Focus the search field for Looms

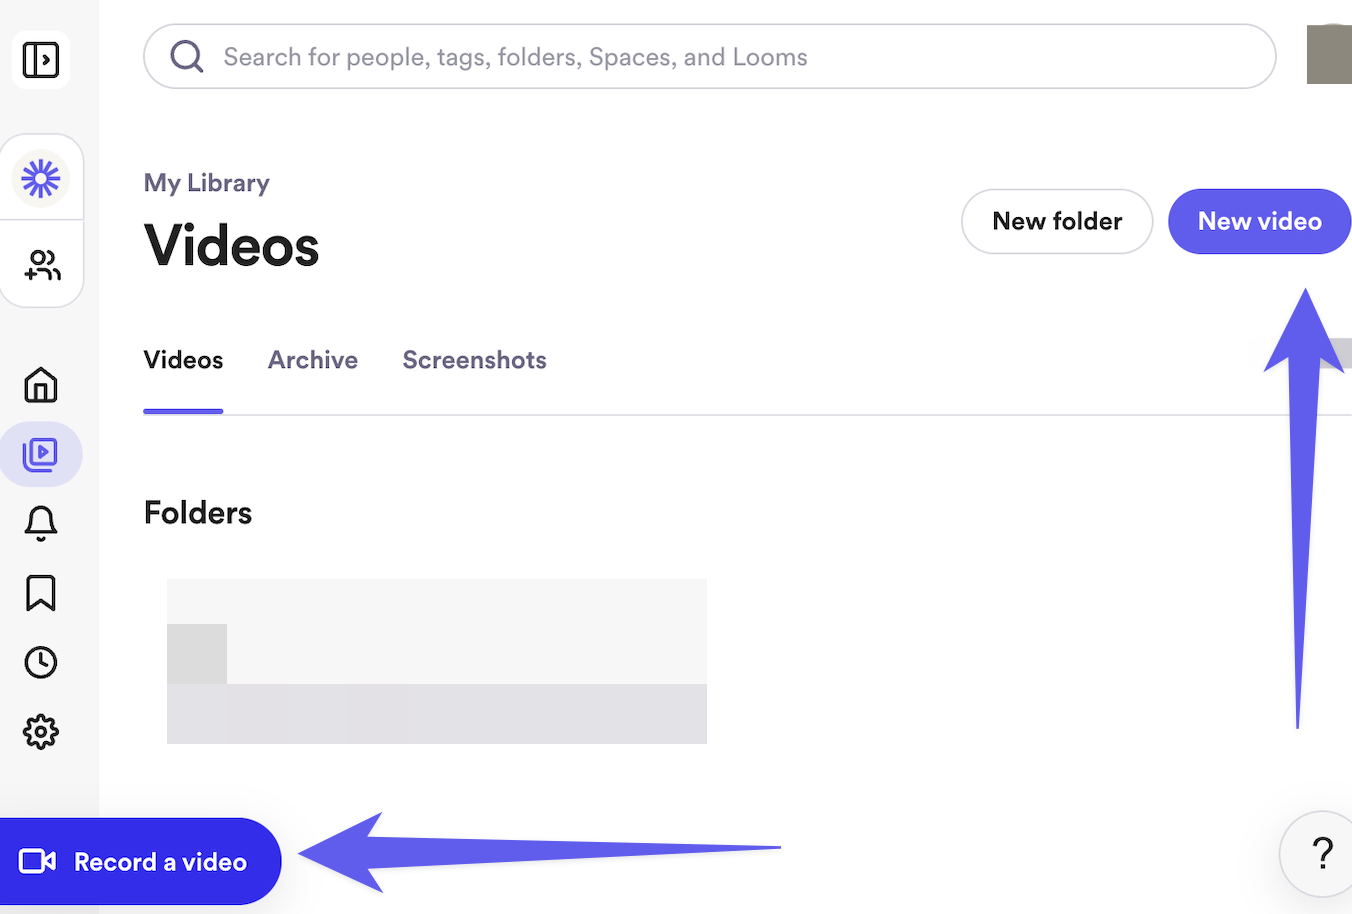[x=710, y=57]
